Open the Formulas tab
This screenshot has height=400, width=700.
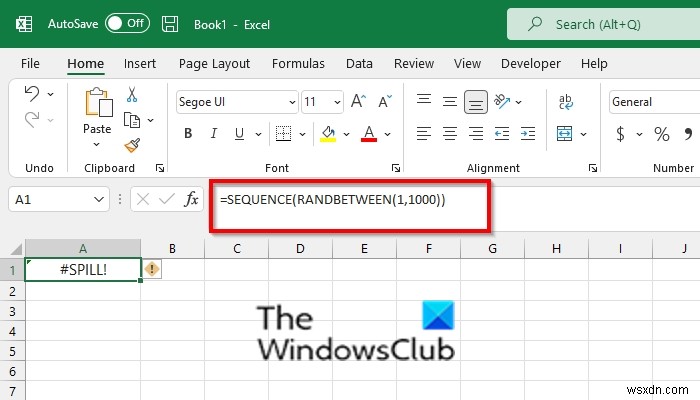(x=298, y=63)
